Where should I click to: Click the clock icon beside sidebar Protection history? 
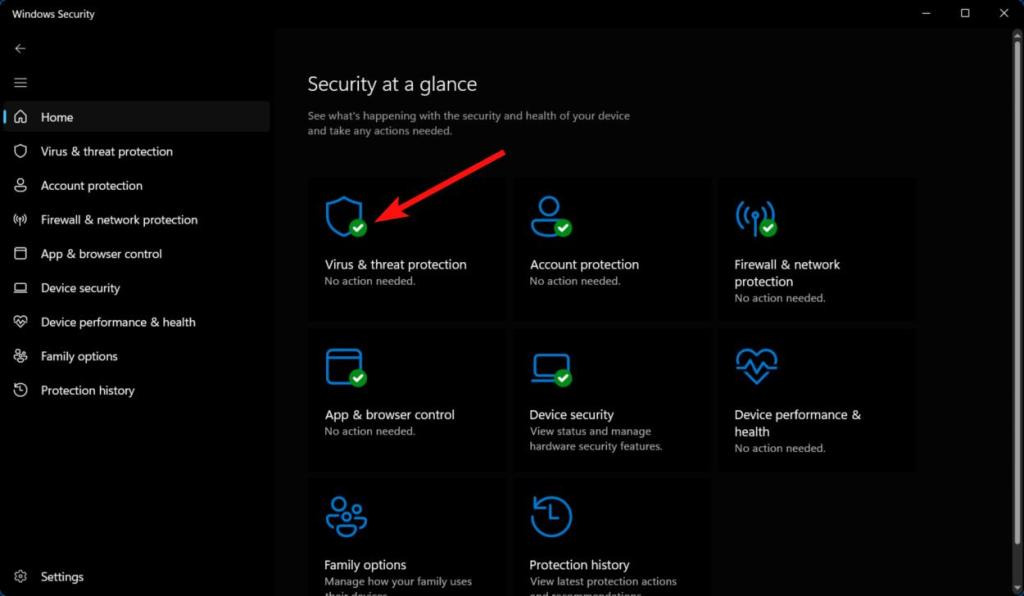point(21,390)
